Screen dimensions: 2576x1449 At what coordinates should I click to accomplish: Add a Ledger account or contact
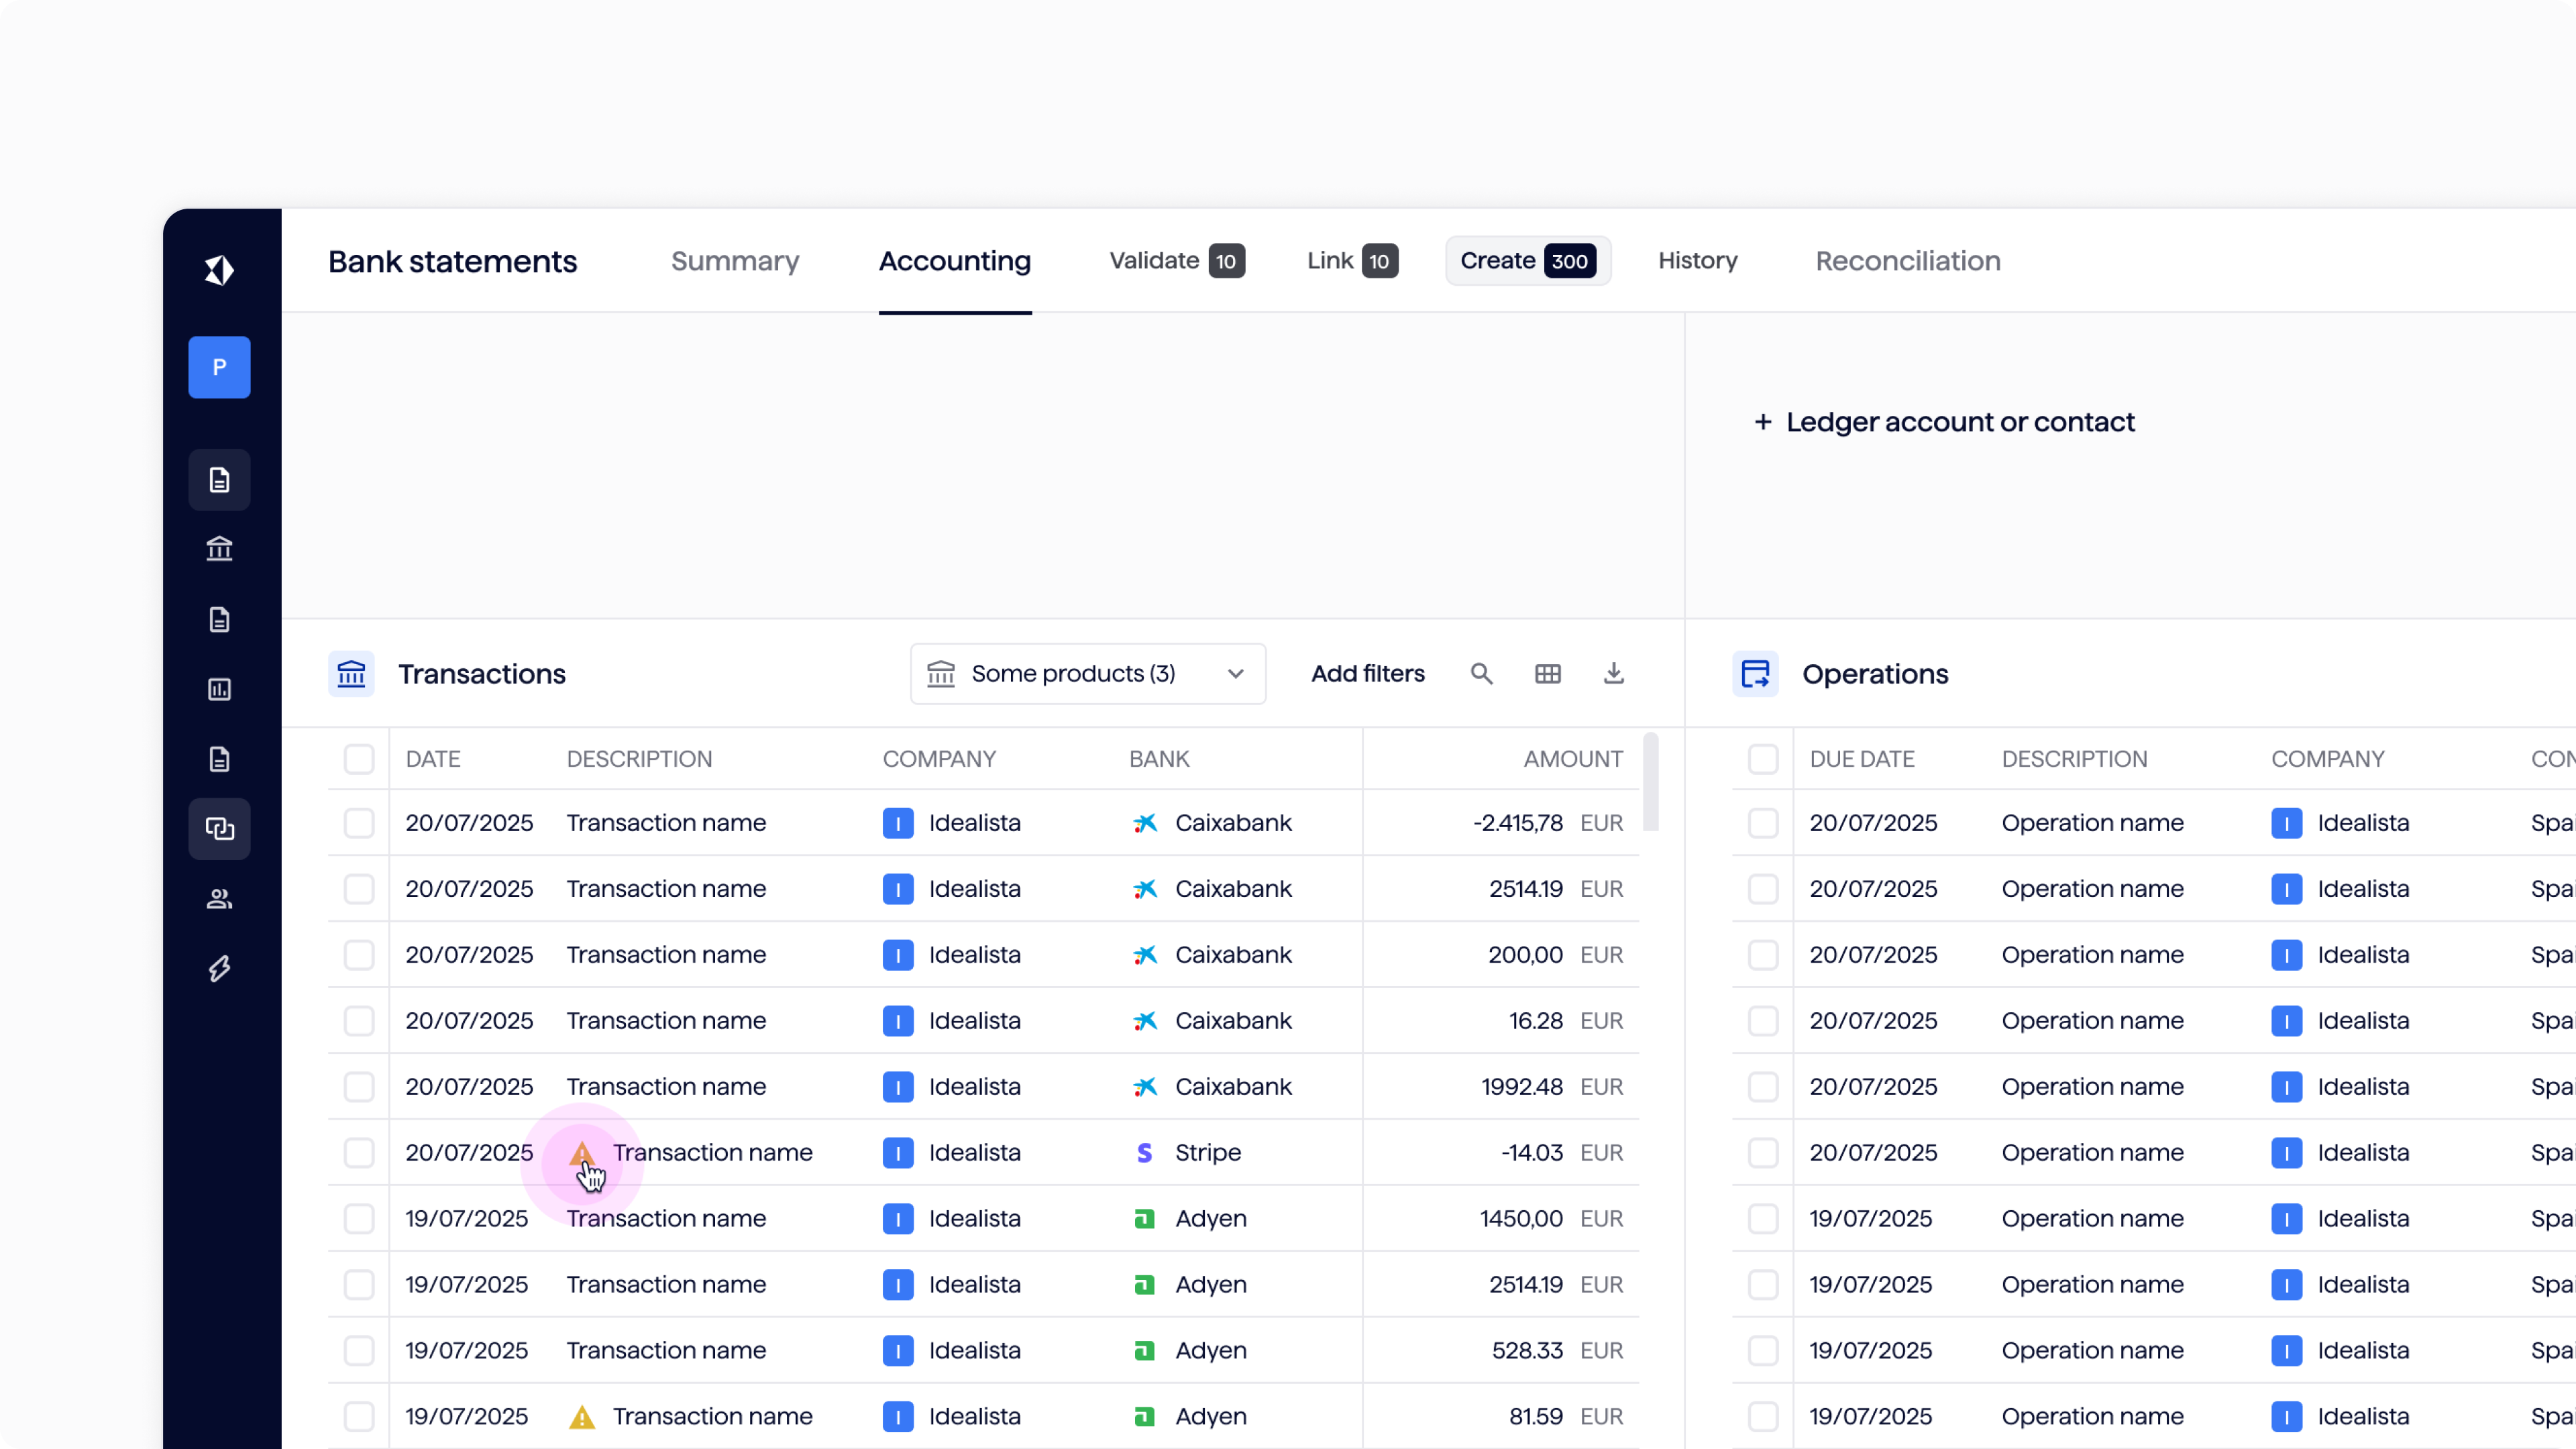1944,422
